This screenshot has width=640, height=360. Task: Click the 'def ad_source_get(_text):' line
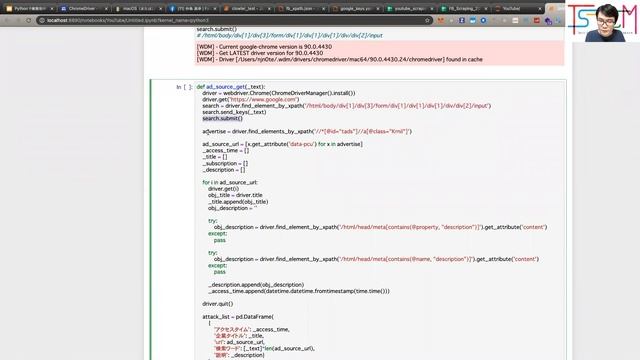coord(231,87)
